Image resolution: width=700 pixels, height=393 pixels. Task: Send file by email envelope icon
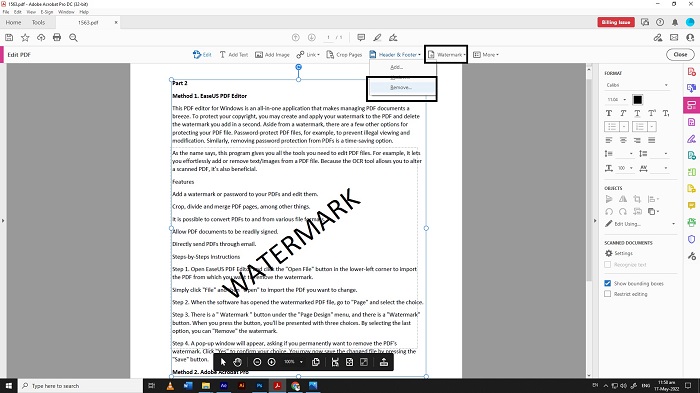(674, 38)
